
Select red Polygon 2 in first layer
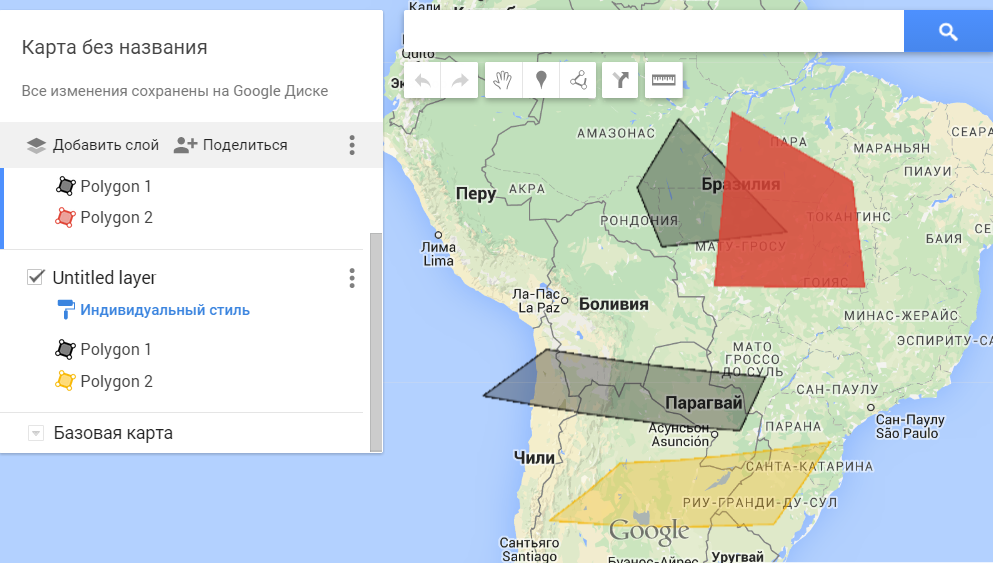pos(117,217)
